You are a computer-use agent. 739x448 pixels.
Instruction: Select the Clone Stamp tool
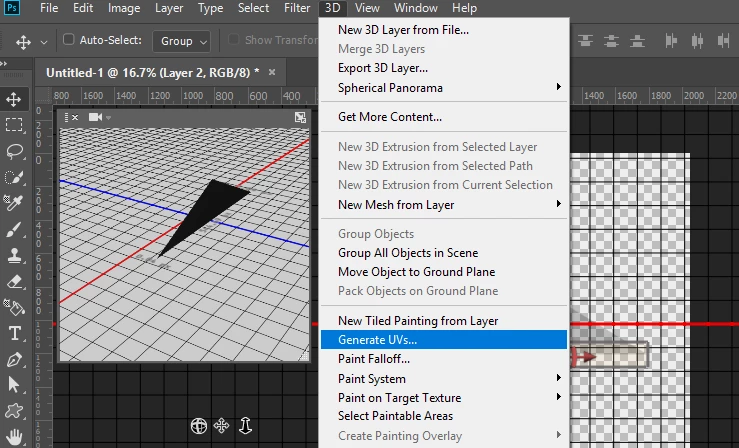[x=14, y=256]
